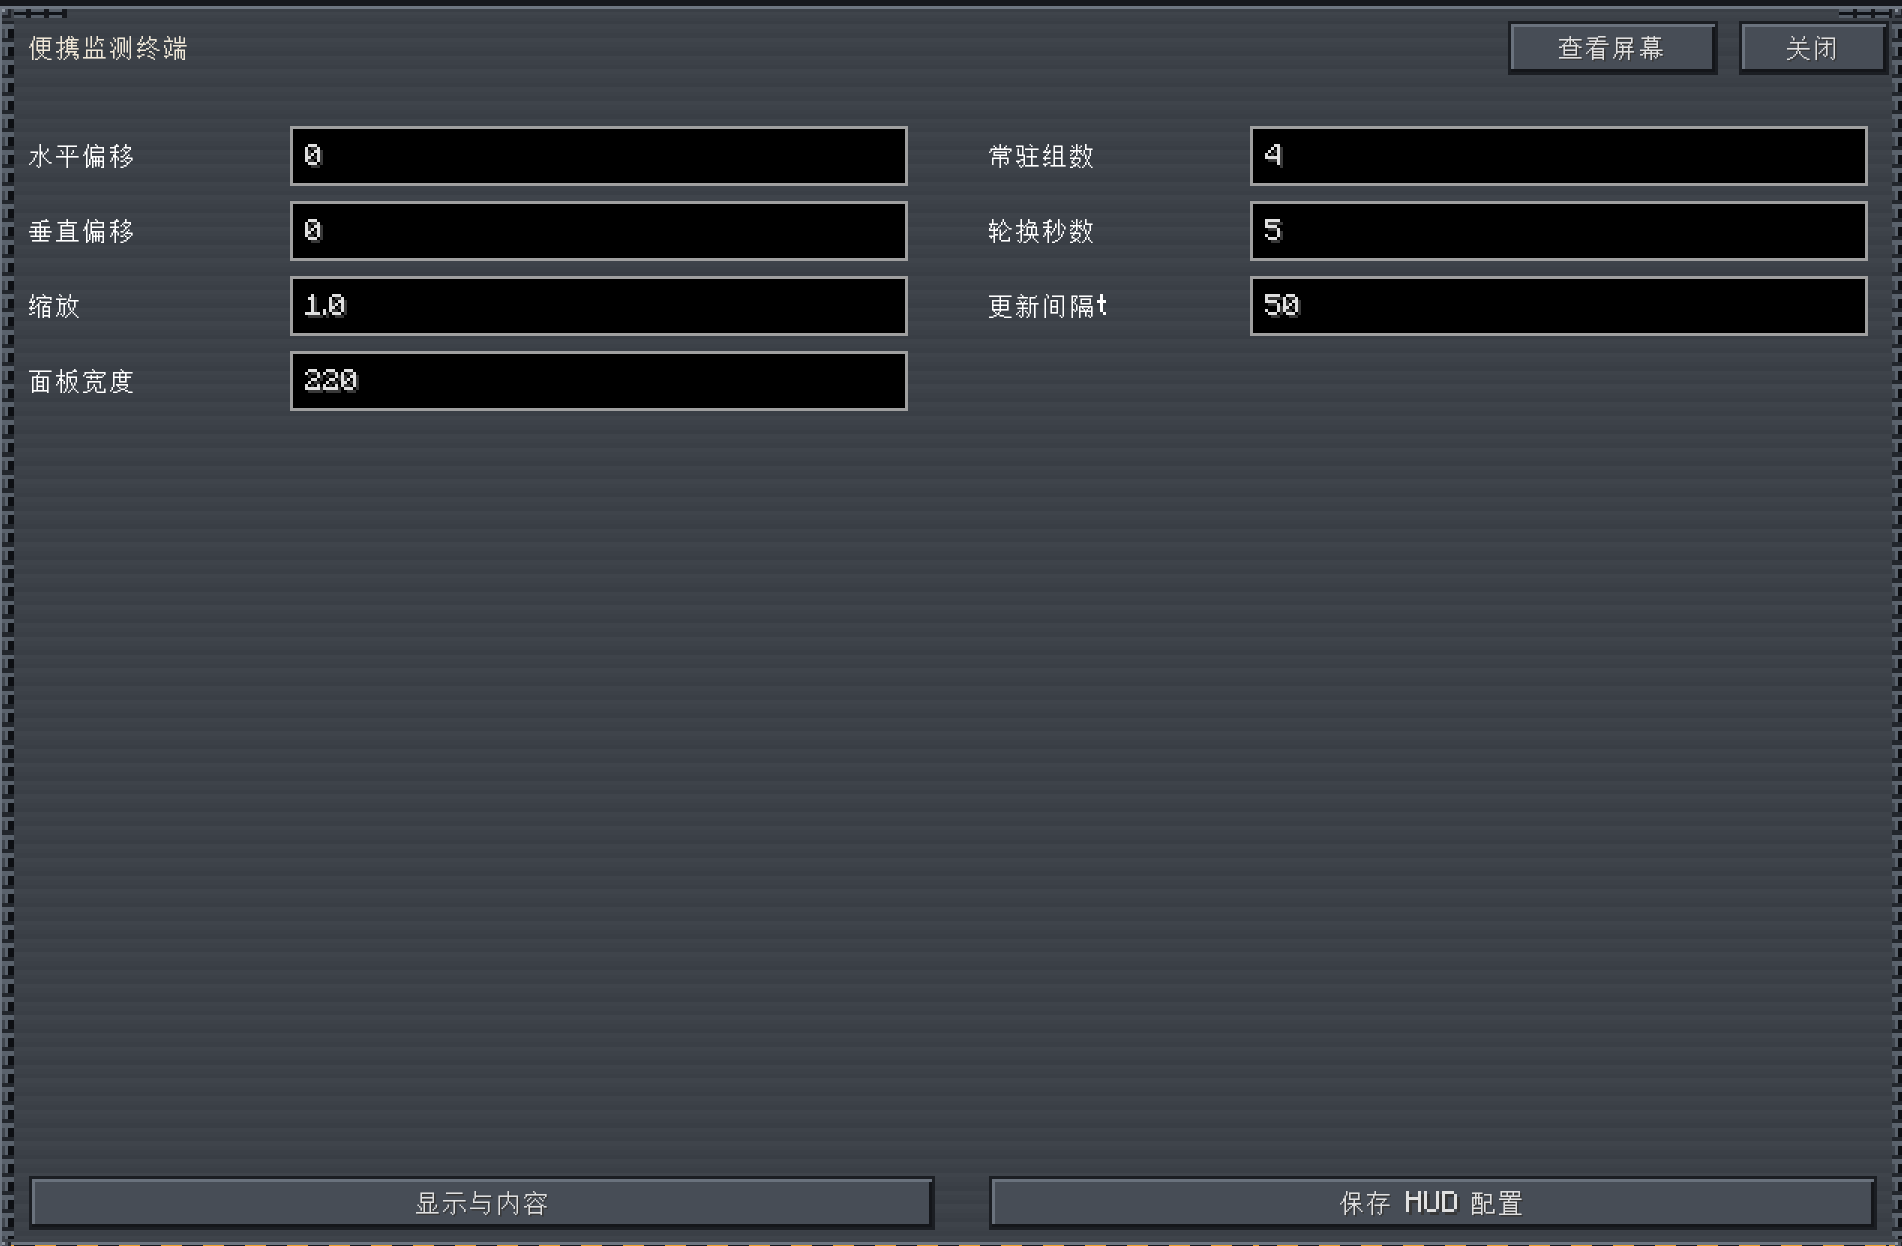Click the 轮换秒数 label
Image resolution: width=1902 pixels, height=1246 pixels.
pos(1041,231)
